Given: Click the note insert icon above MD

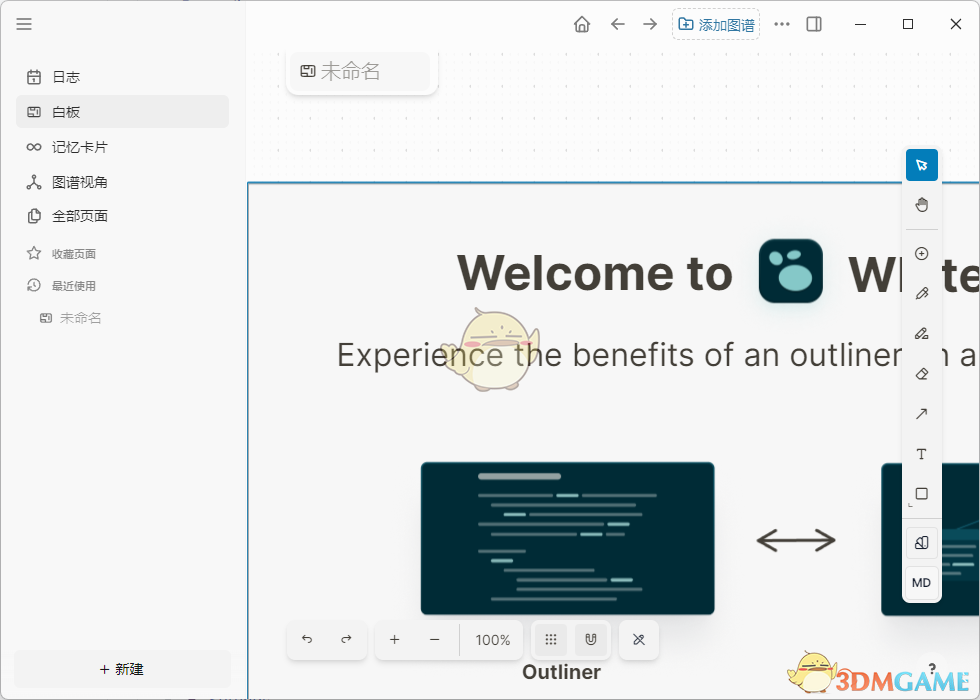Looking at the screenshot, I should pos(921,542).
